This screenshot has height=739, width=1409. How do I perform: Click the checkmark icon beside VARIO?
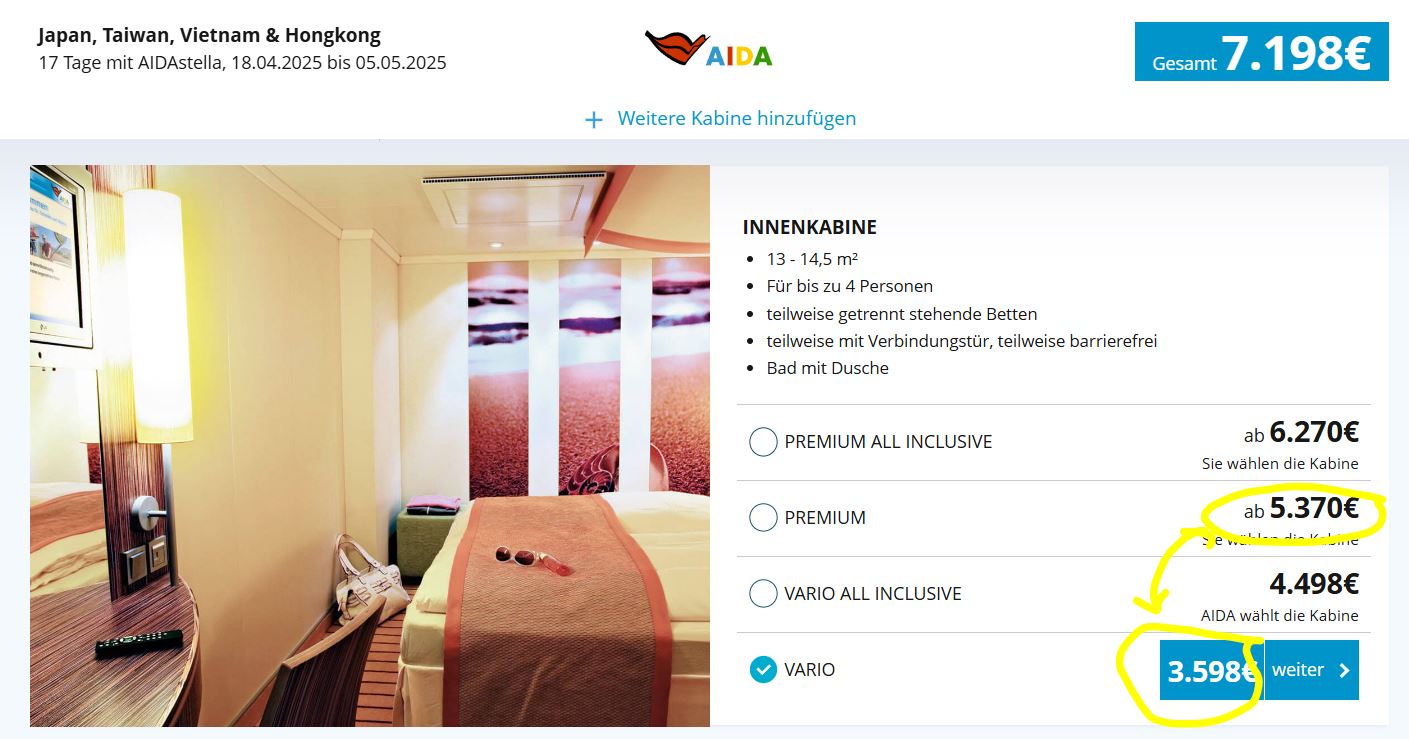click(763, 669)
